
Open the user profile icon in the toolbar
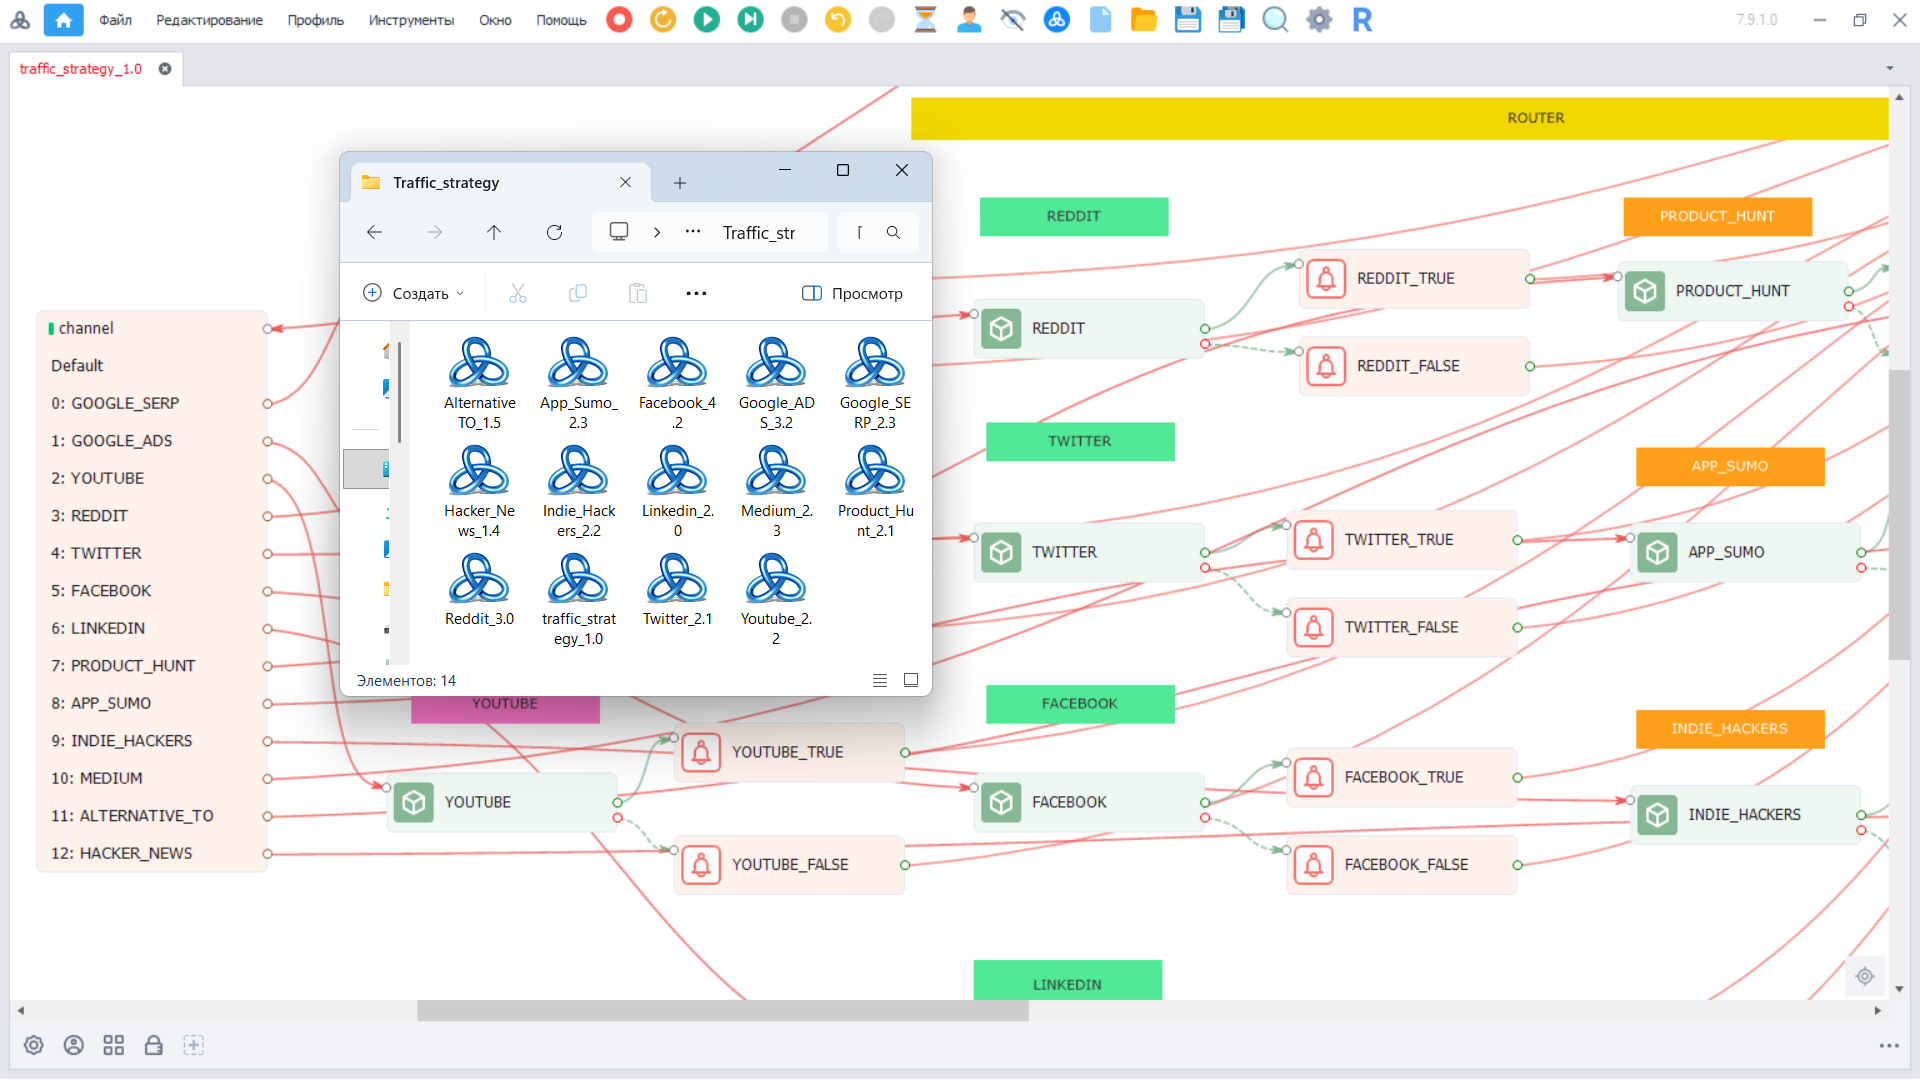(x=969, y=20)
